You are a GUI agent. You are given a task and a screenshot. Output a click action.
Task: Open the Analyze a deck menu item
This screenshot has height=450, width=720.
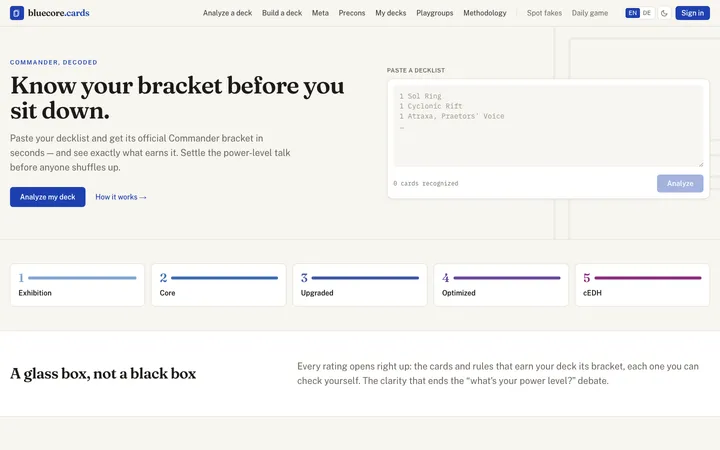tap(227, 13)
